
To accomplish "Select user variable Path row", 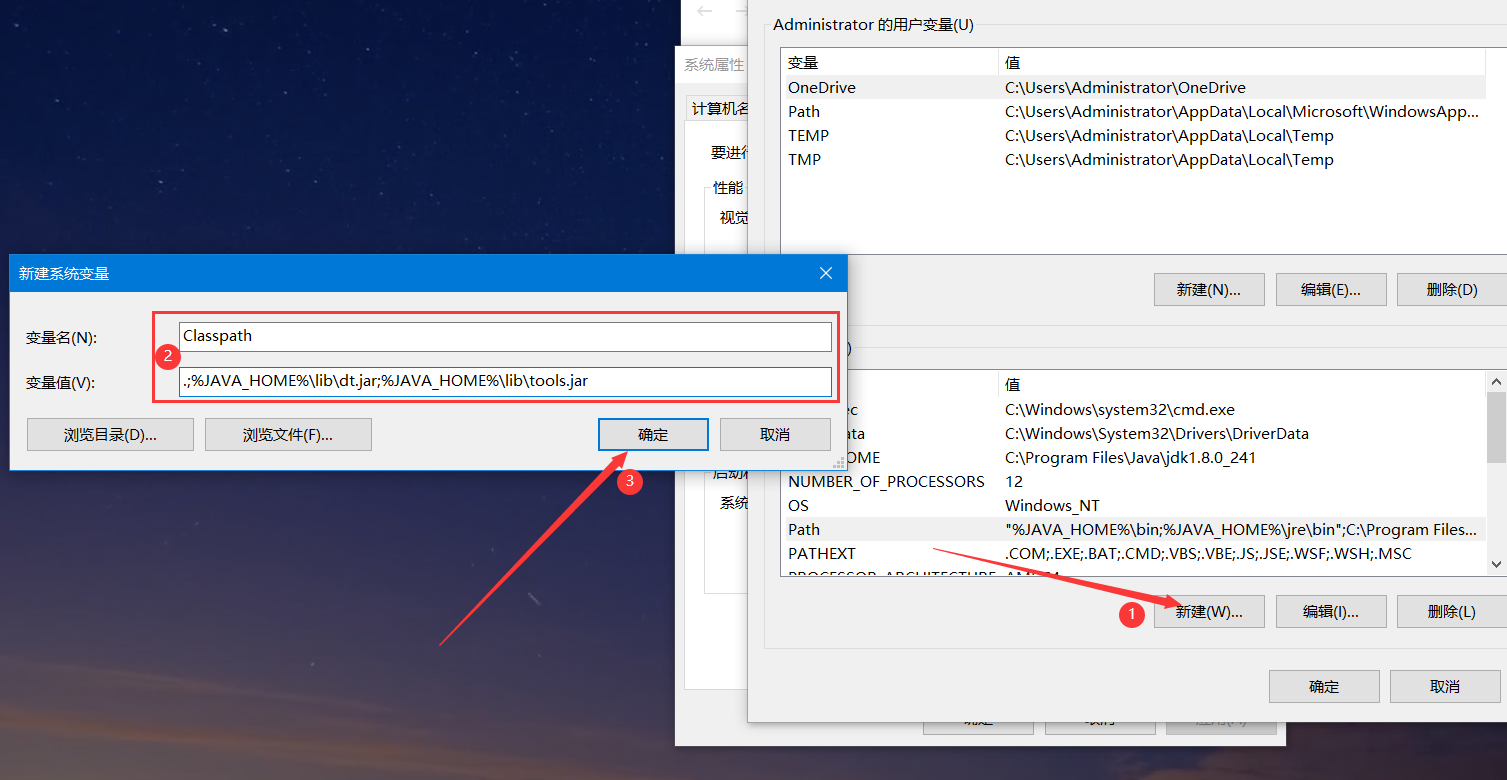I will pyautogui.click(x=1133, y=112).
